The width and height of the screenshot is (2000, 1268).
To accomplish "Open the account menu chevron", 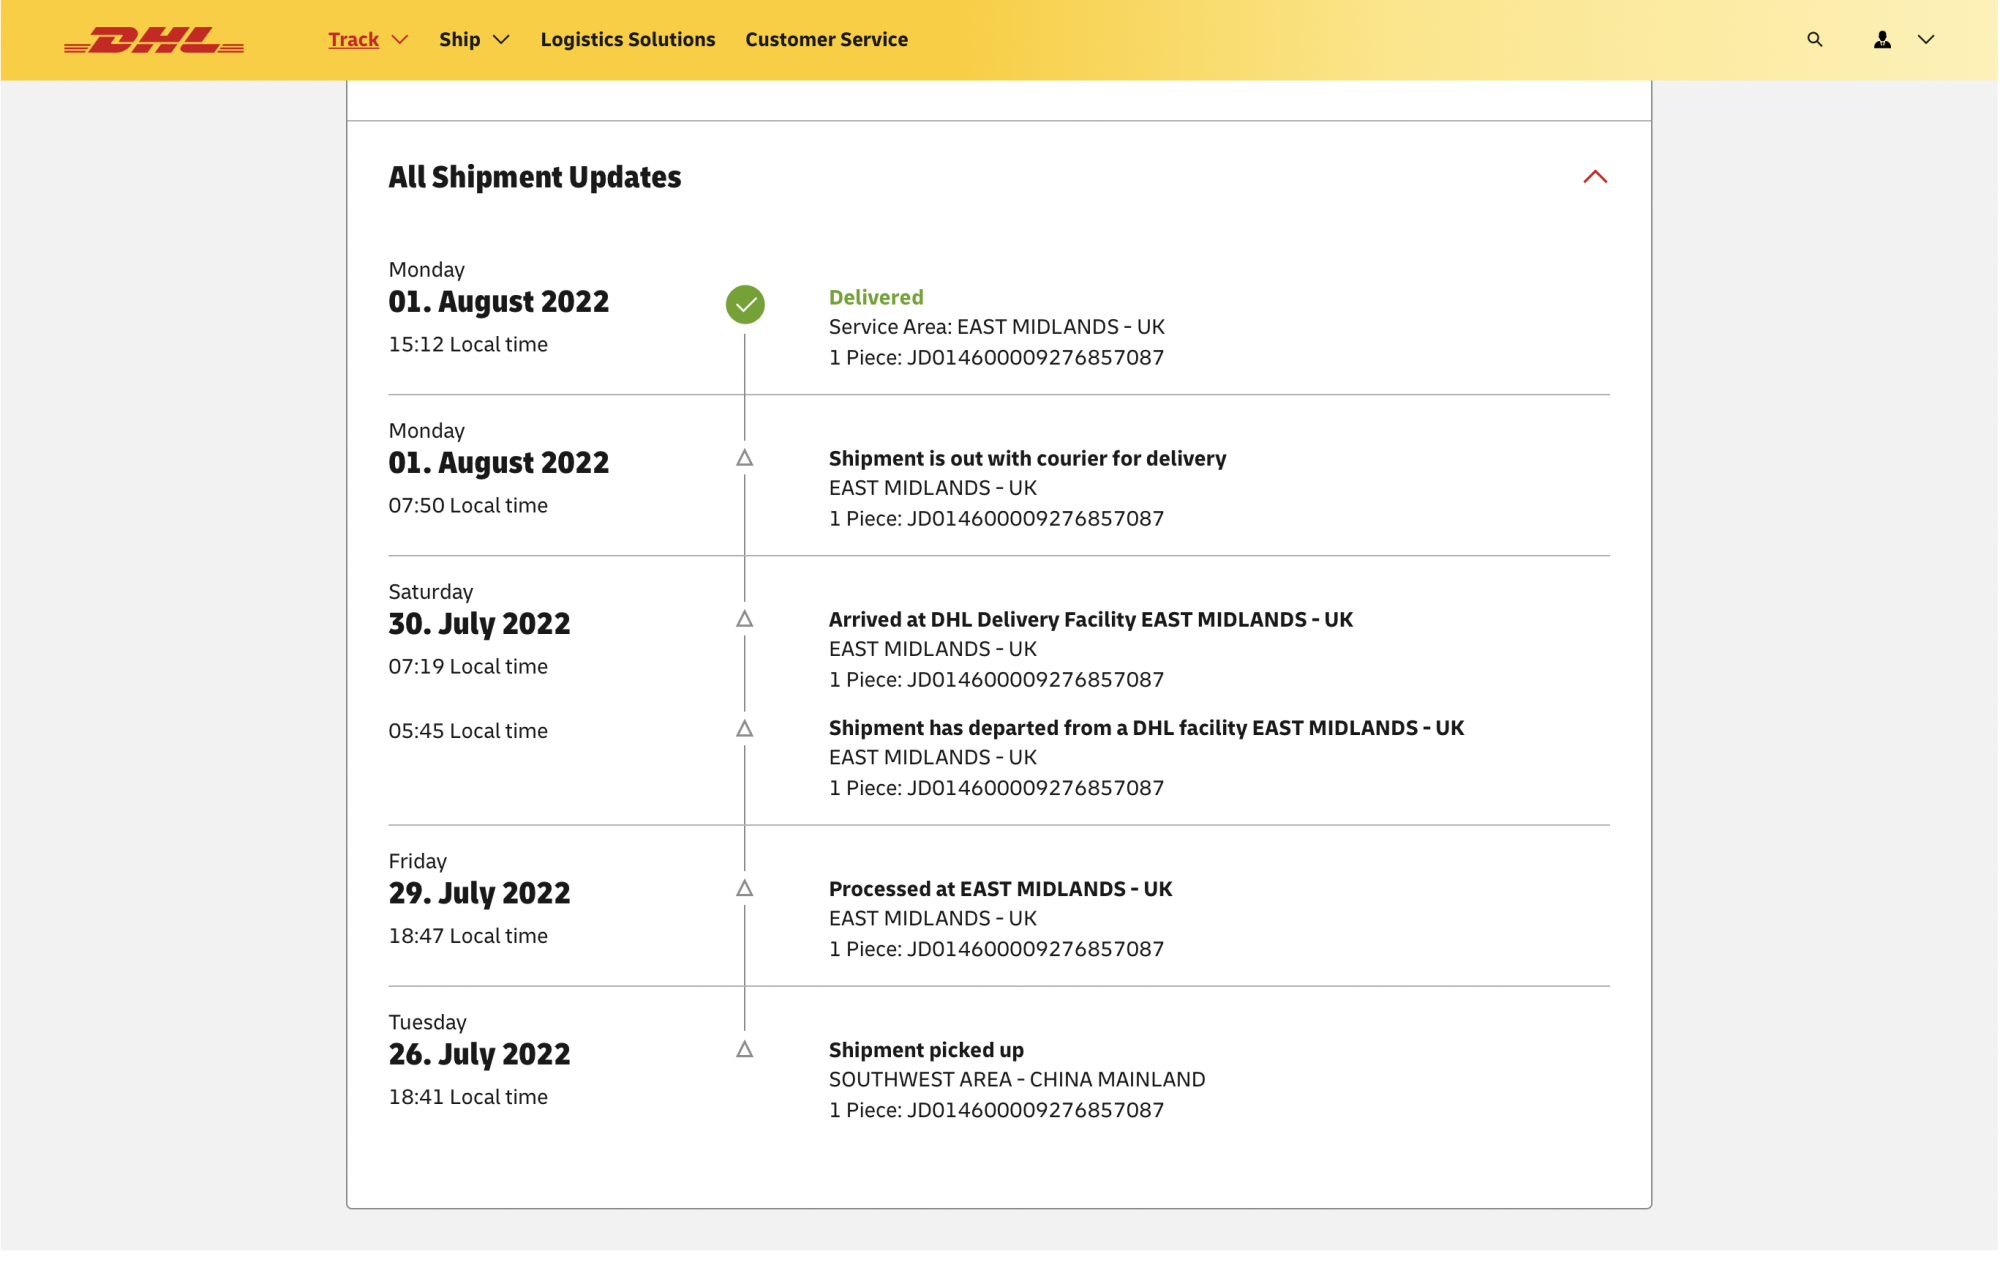I will pos(1926,40).
